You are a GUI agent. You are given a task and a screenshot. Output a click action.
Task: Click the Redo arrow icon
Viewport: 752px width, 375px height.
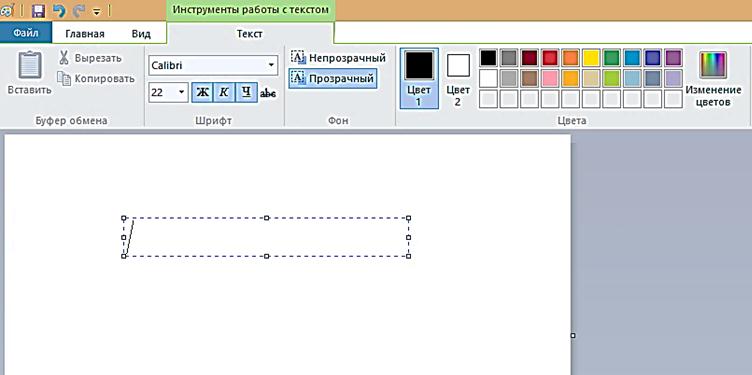tap(80, 10)
